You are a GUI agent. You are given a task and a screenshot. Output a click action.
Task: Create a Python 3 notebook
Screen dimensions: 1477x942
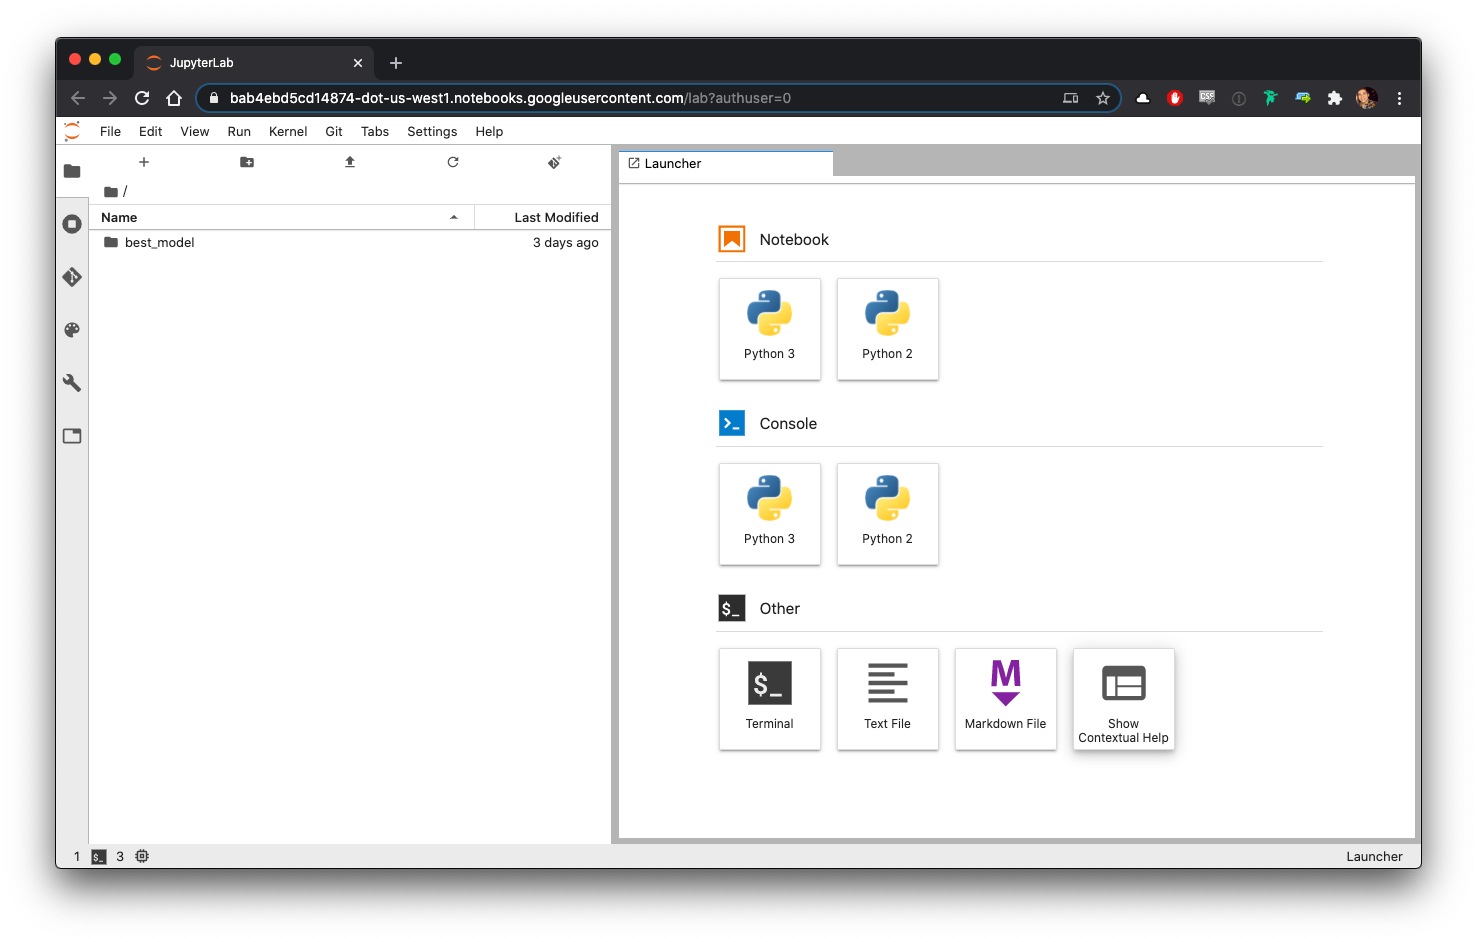pyautogui.click(x=770, y=329)
